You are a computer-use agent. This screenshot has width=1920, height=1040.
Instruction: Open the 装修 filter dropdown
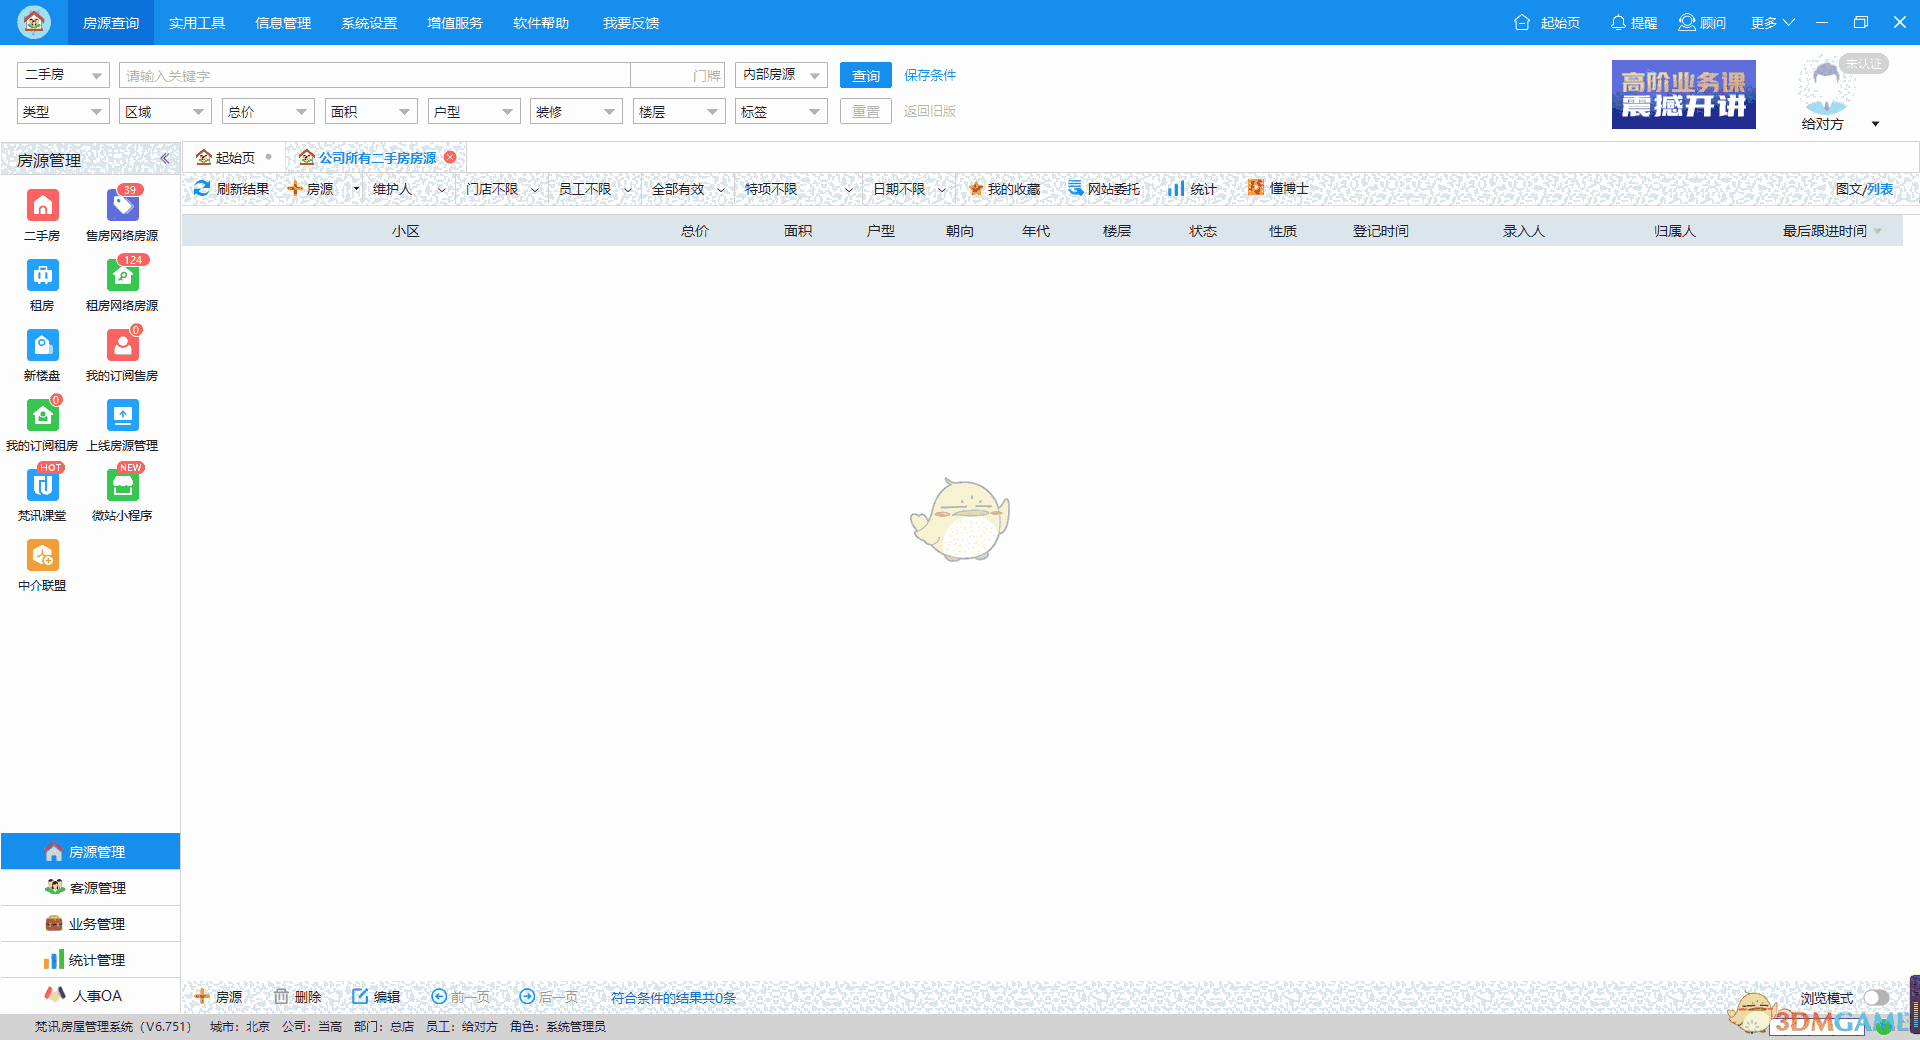[576, 112]
